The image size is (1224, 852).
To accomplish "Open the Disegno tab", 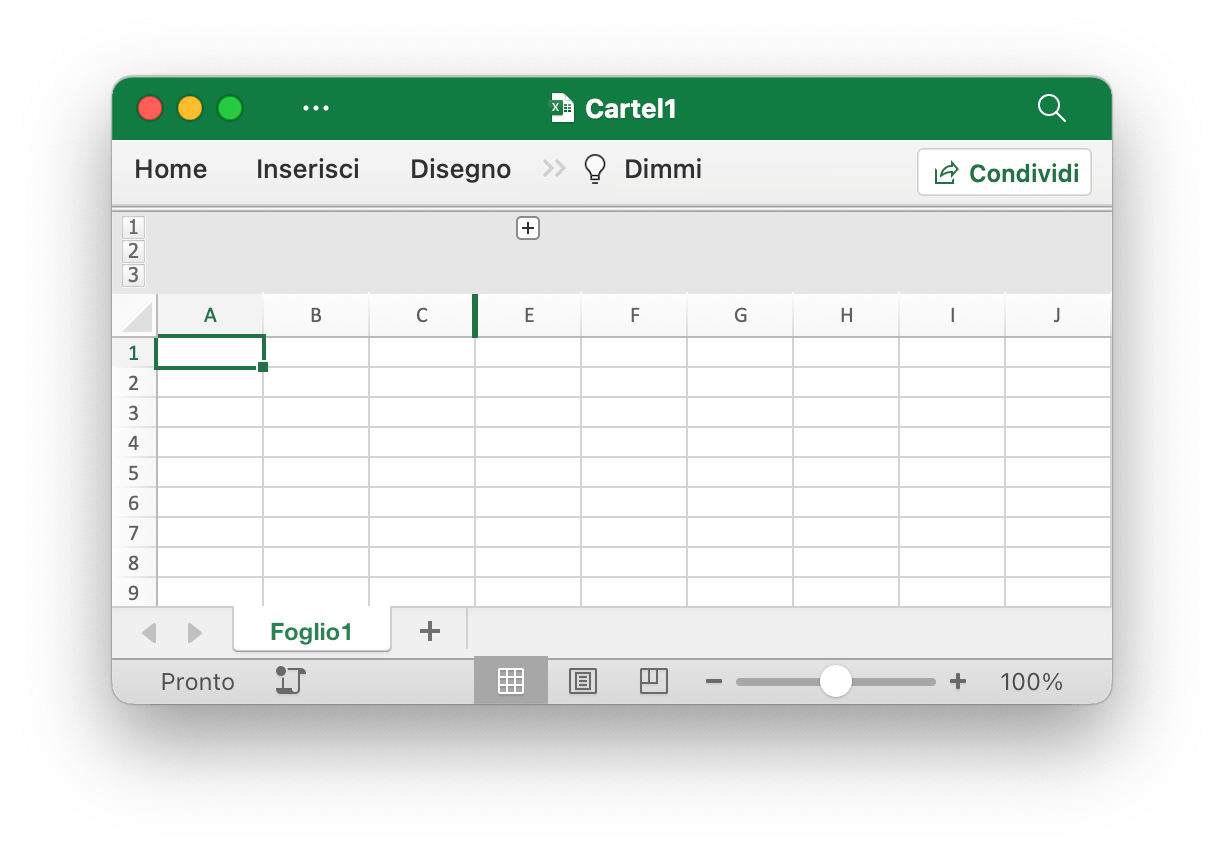I will pyautogui.click(x=461, y=169).
